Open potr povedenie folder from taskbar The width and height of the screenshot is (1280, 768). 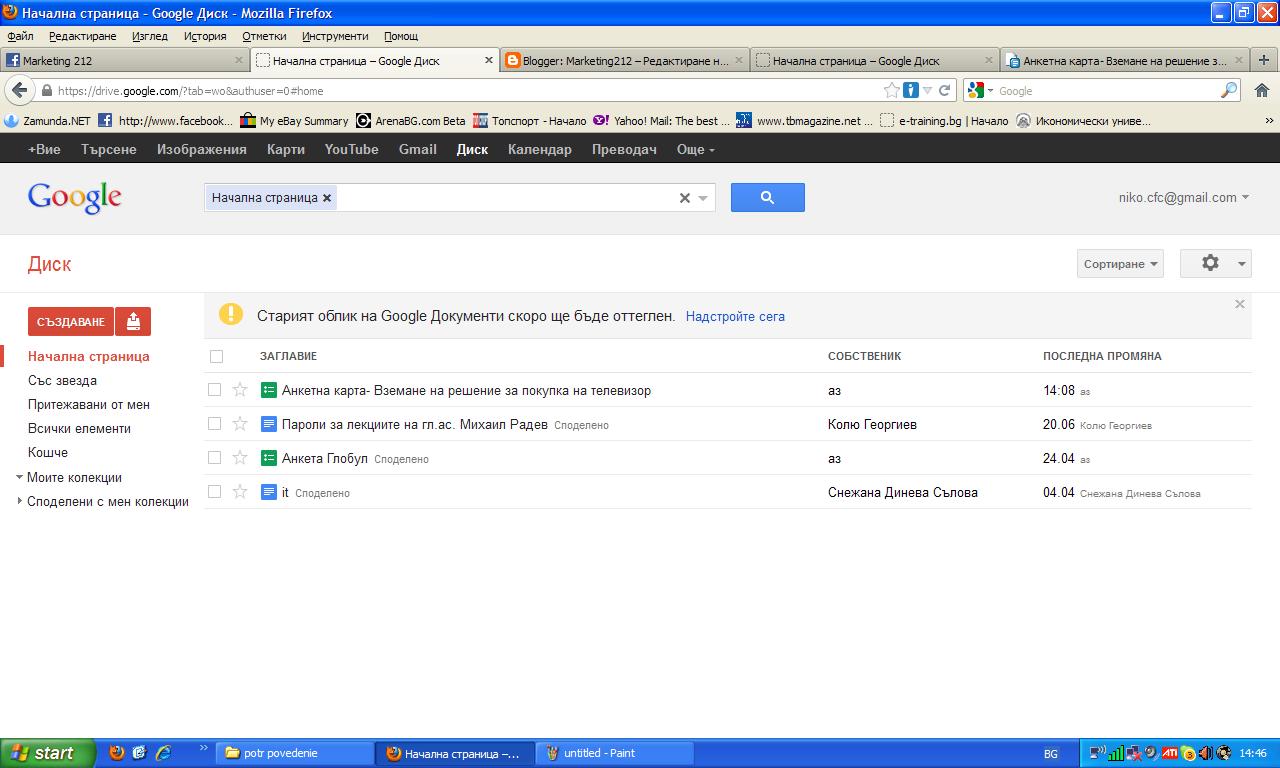tap(295, 753)
